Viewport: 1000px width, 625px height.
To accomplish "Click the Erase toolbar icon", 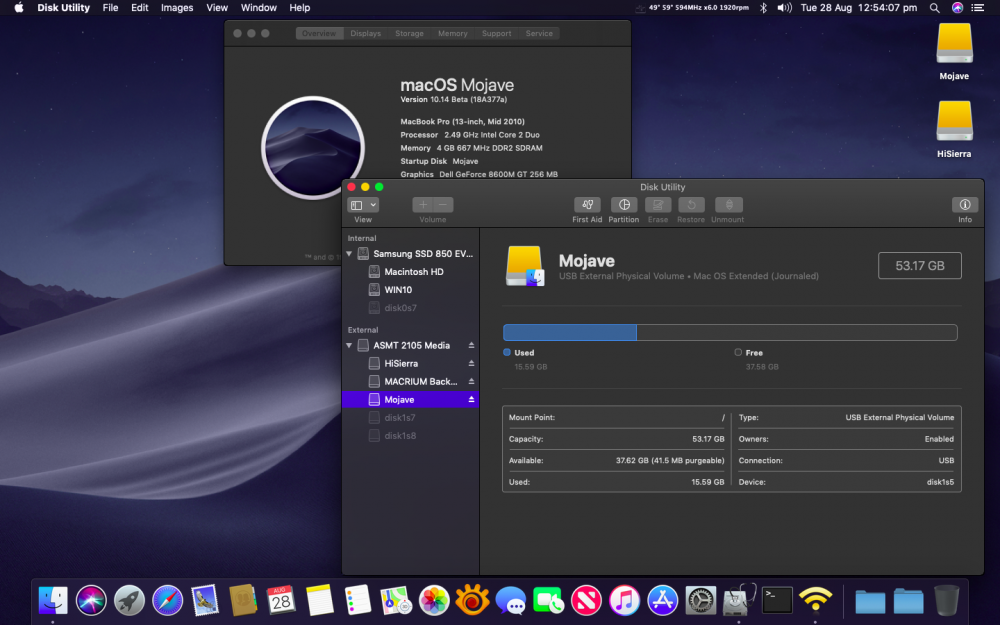I will click(x=658, y=205).
